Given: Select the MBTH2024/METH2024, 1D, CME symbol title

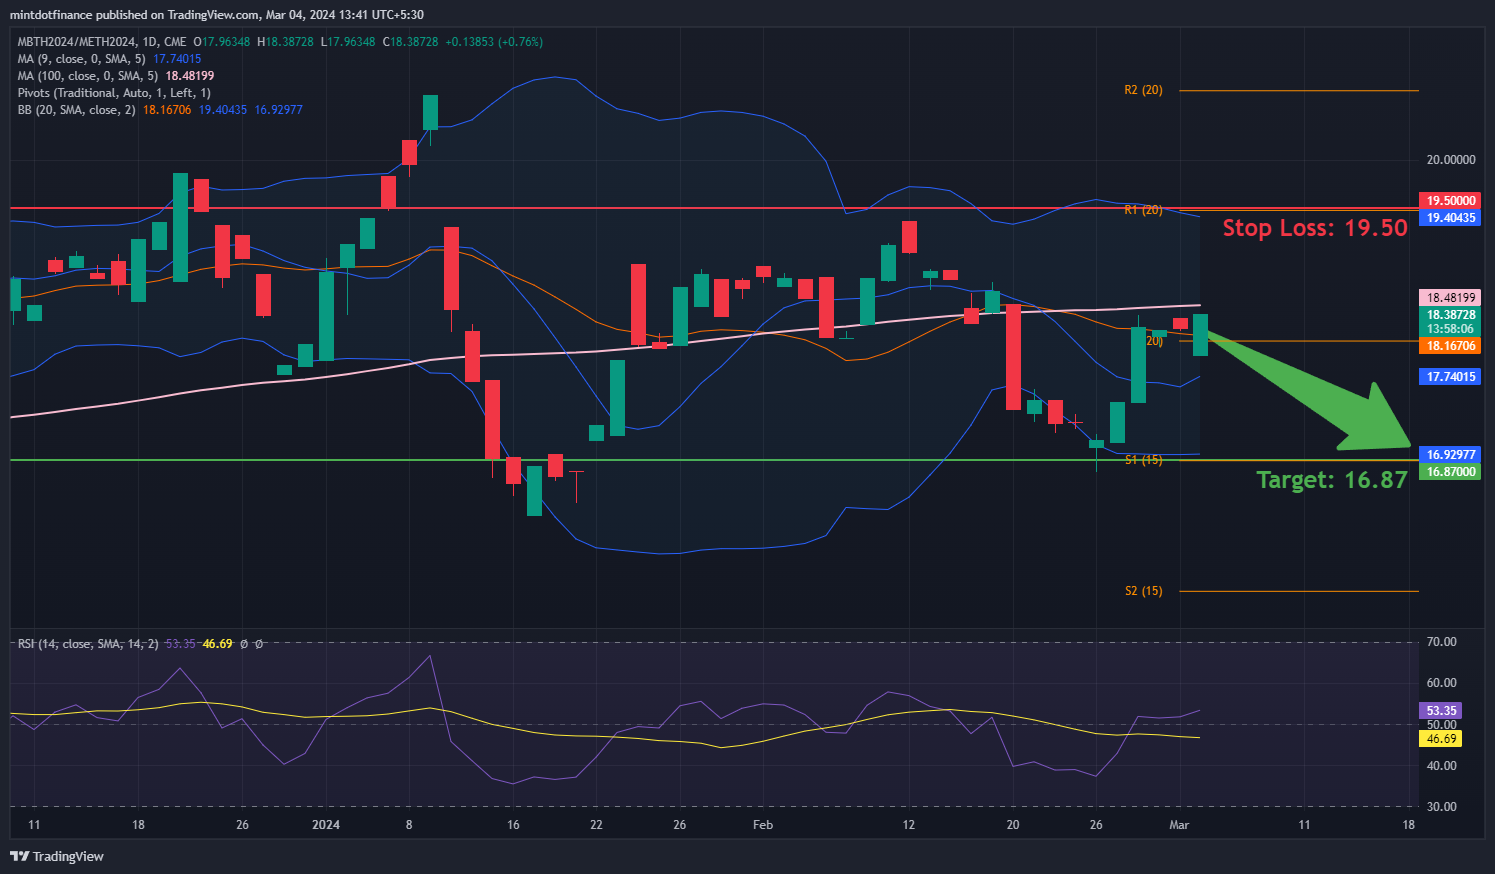Looking at the screenshot, I should (x=102, y=42).
